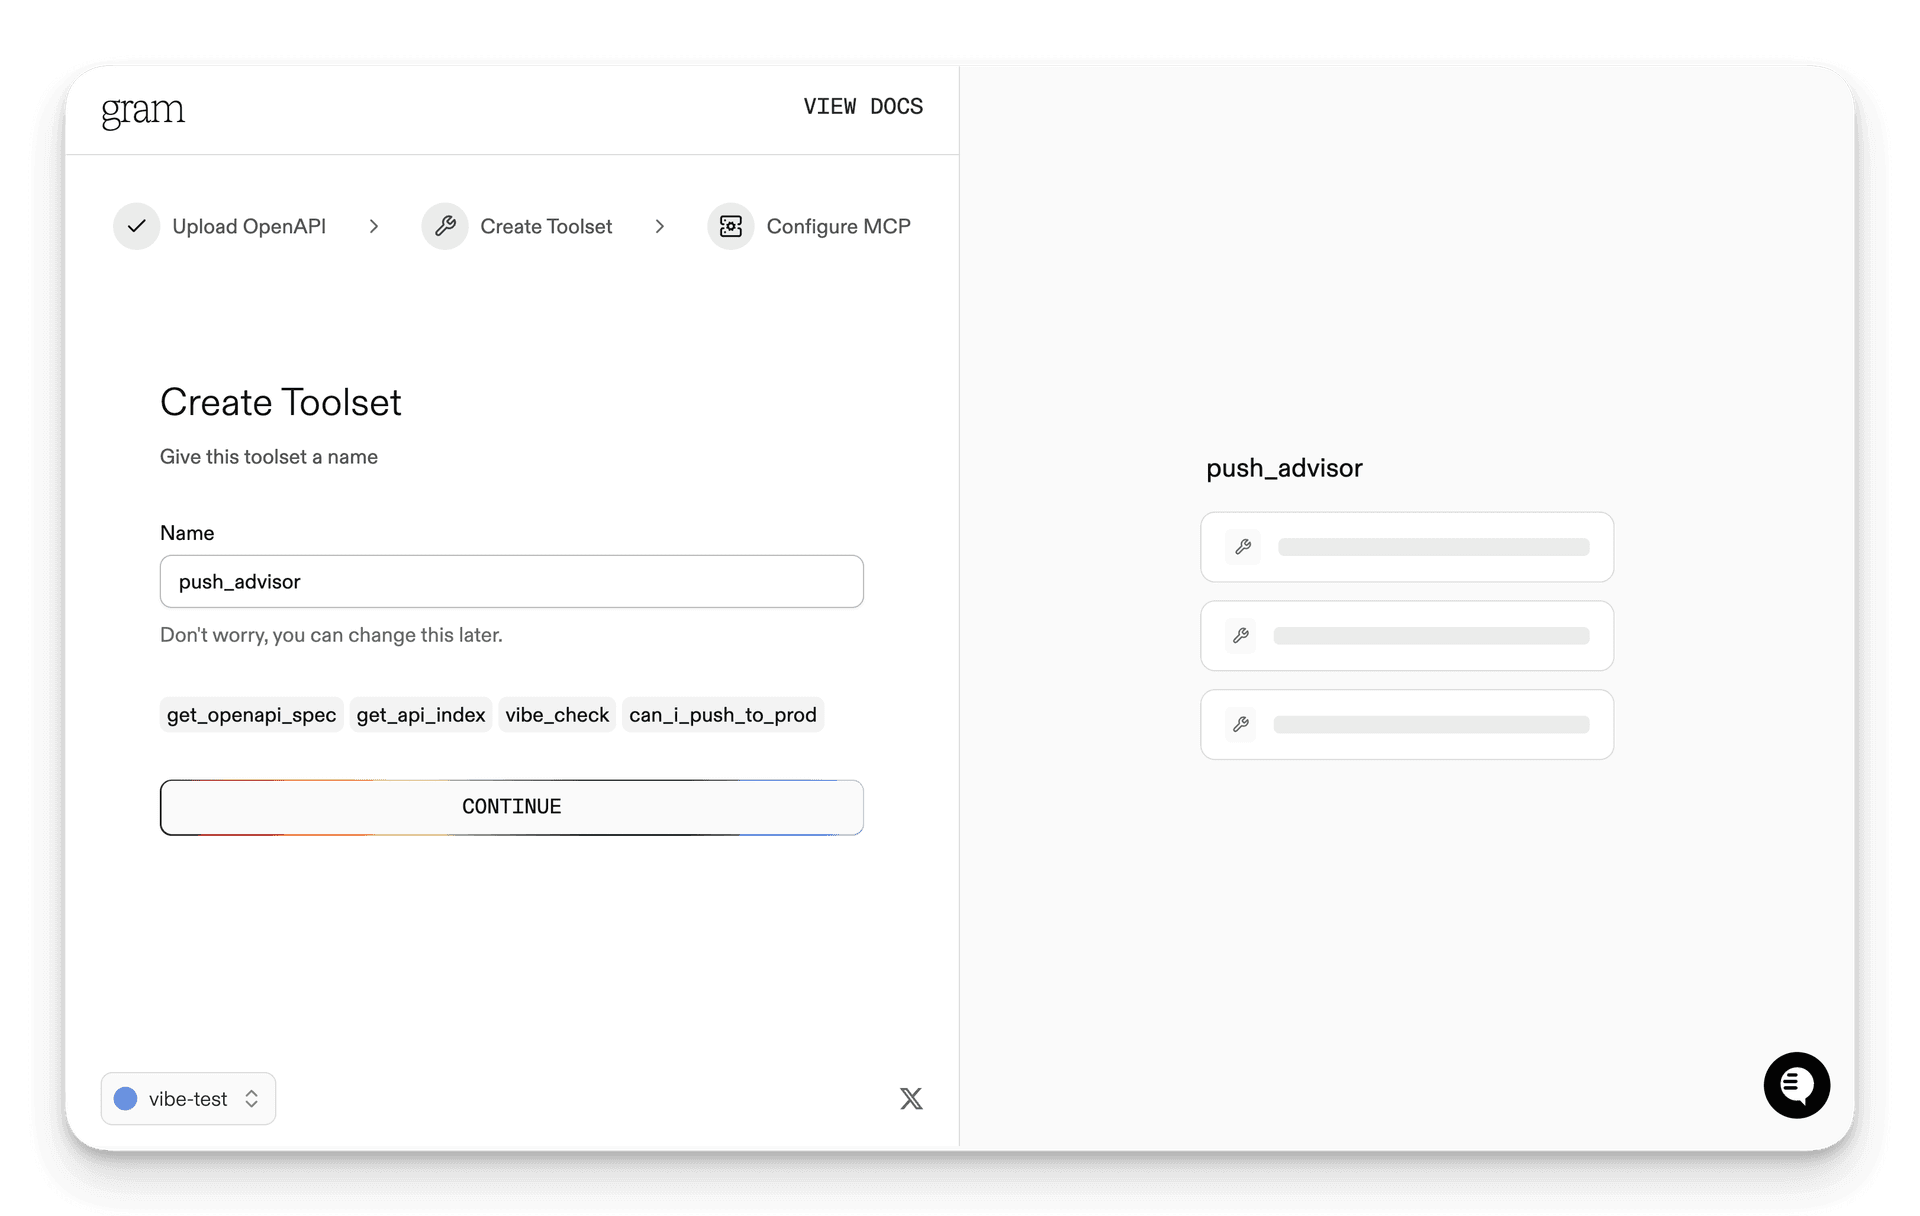Open the vibe-test project switcher
The width and height of the screenshot is (1920, 1216).
[187, 1098]
